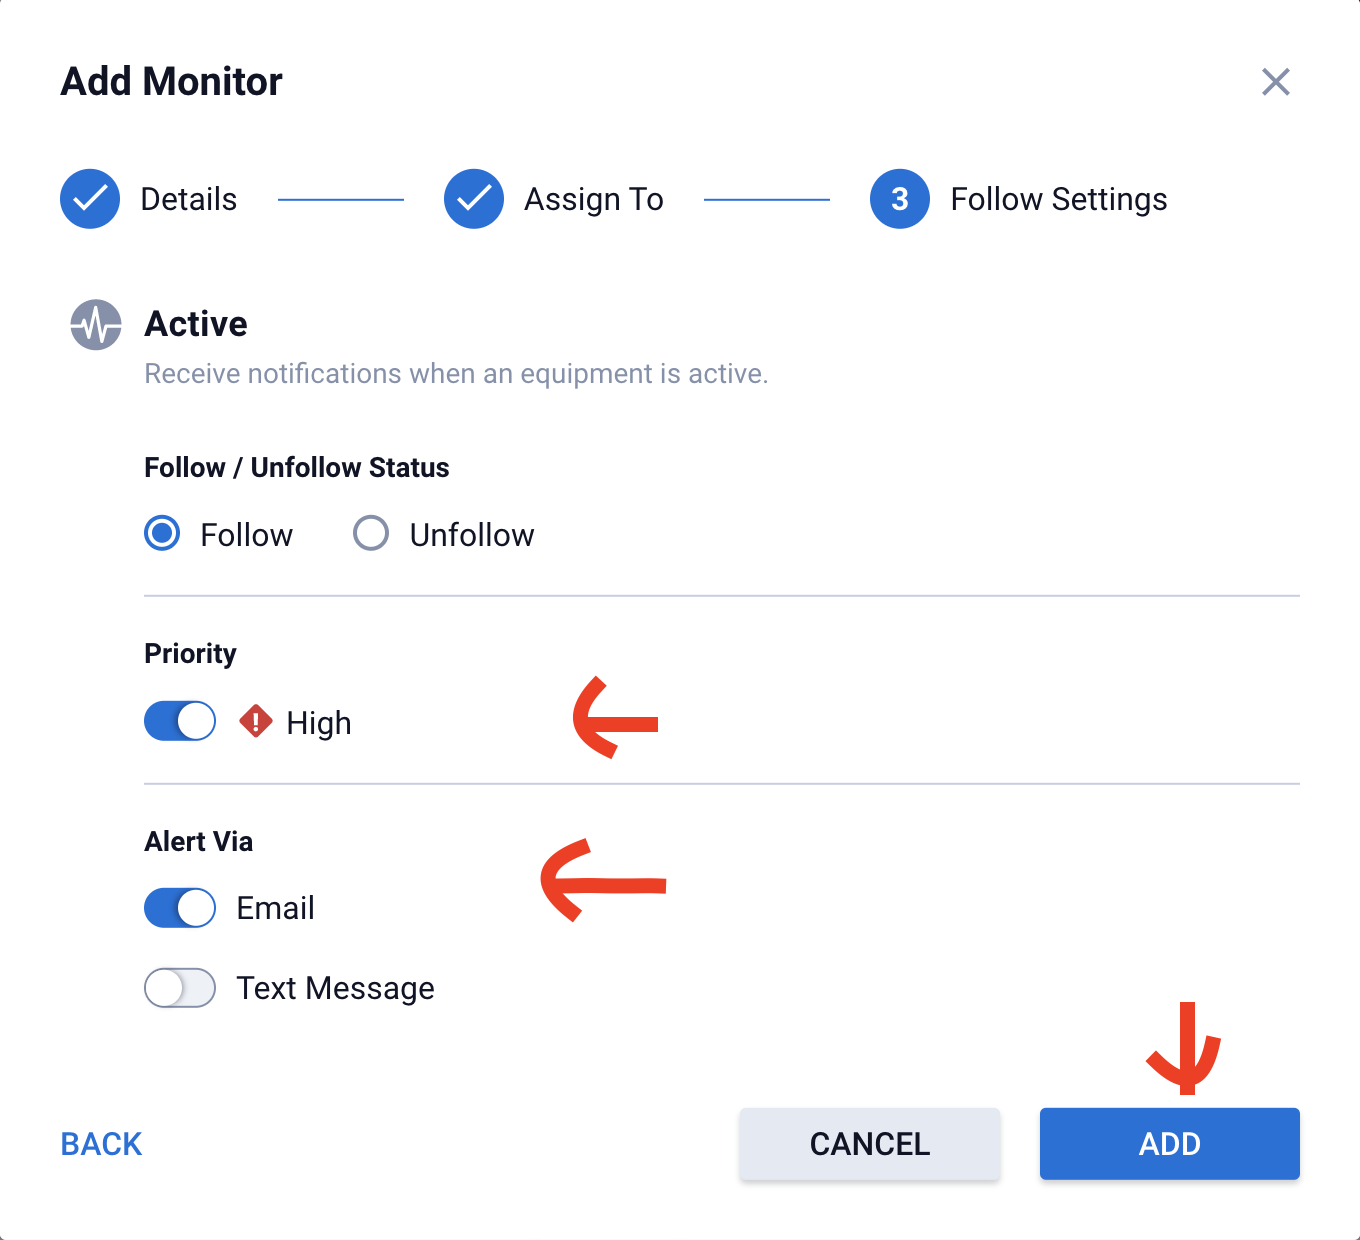Click the Text Message label

336,988
